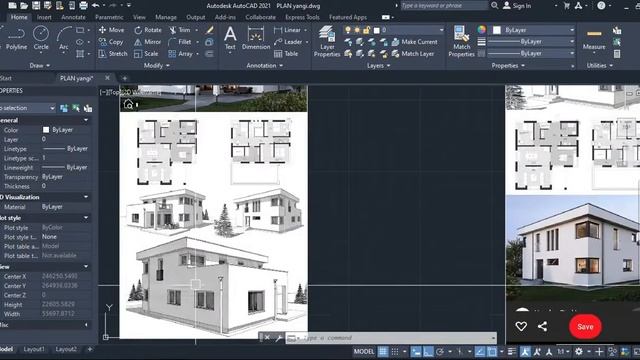Click the Save icon in Quick Access toolbar
Image resolution: width=640 pixels, height=360 pixels.
pyautogui.click(x=36, y=5)
